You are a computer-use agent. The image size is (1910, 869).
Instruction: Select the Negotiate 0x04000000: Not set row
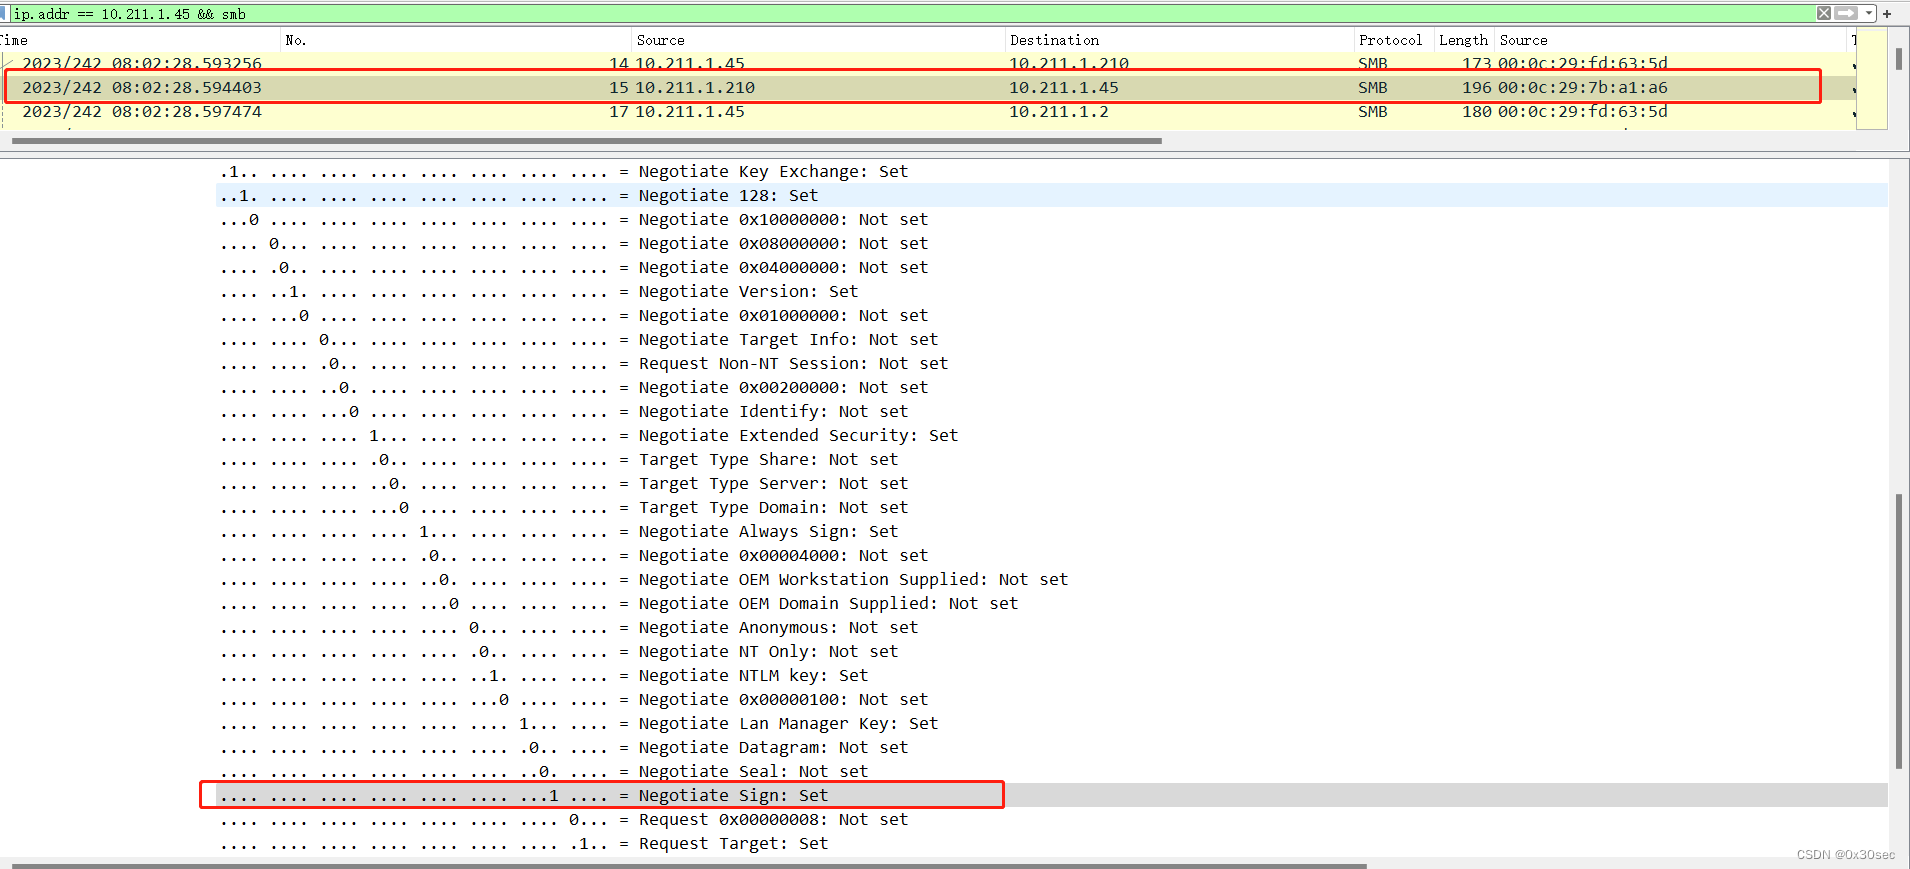tap(1052, 268)
